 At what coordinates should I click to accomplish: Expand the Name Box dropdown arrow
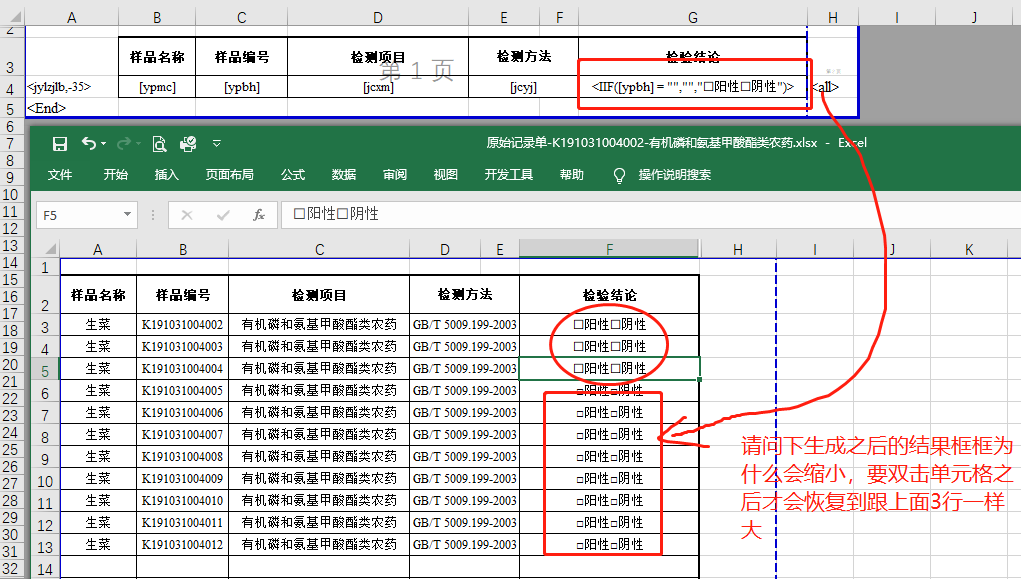point(127,214)
